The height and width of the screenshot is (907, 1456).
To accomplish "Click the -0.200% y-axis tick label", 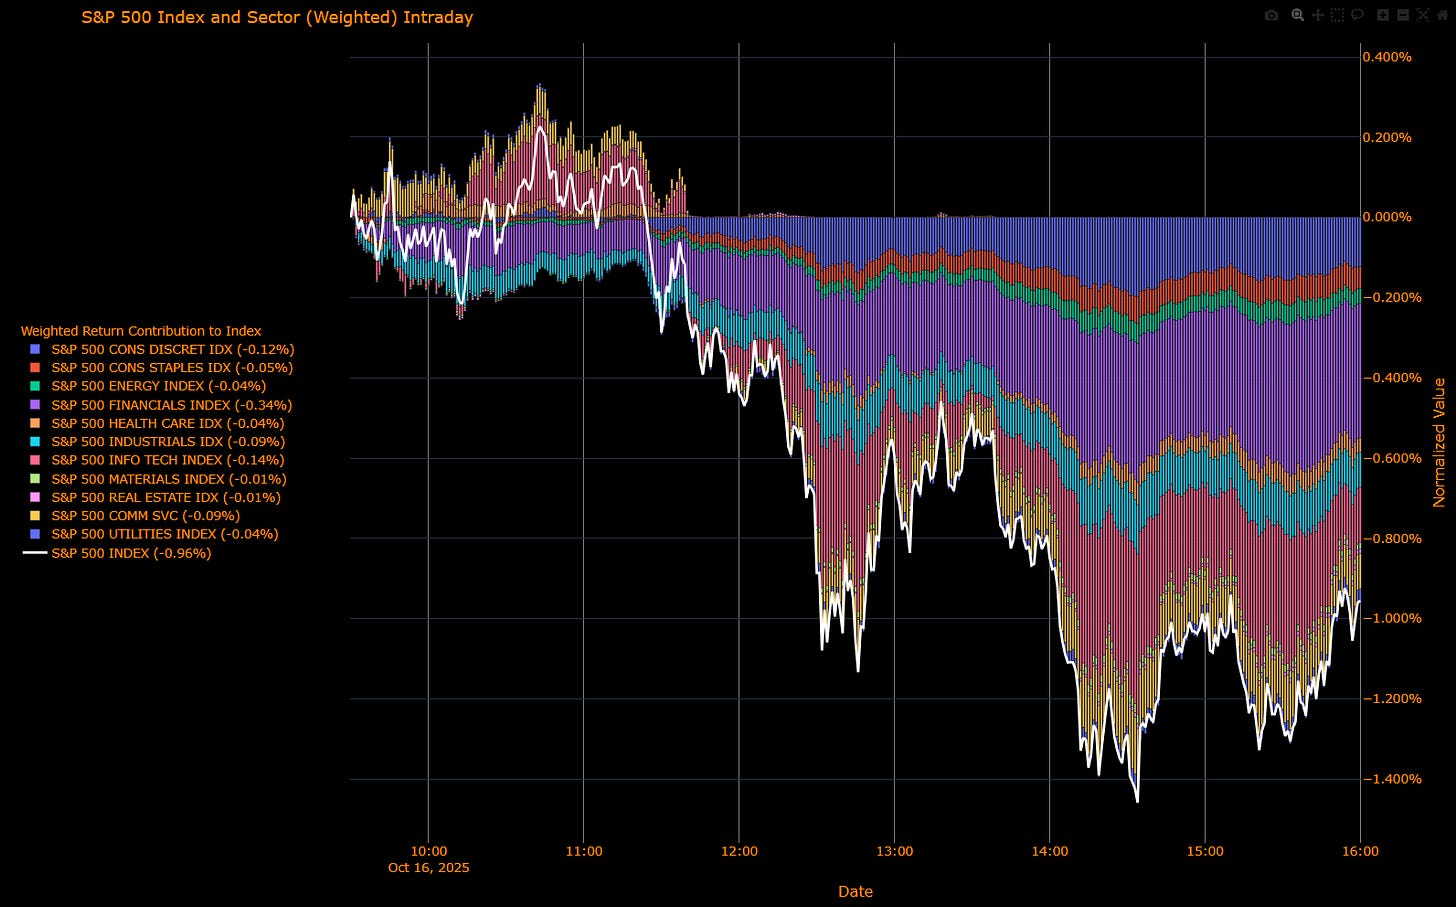I will [1390, 297].
